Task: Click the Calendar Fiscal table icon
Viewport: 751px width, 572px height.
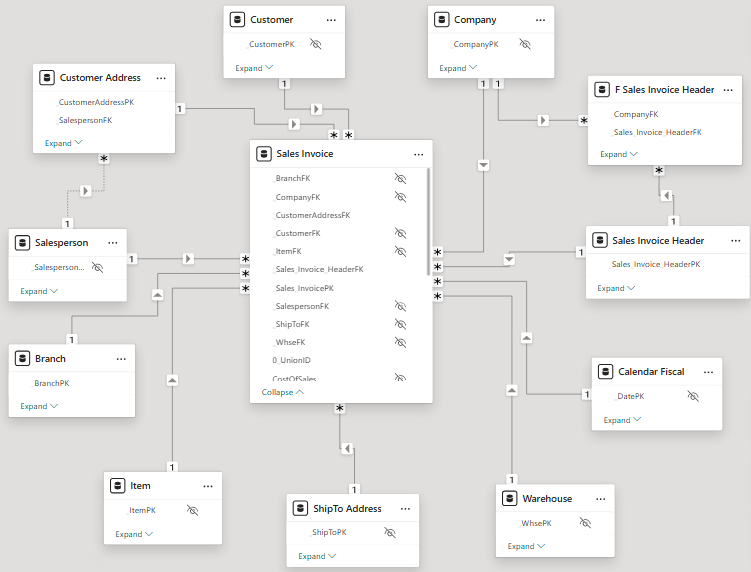Action: point(606,372)
